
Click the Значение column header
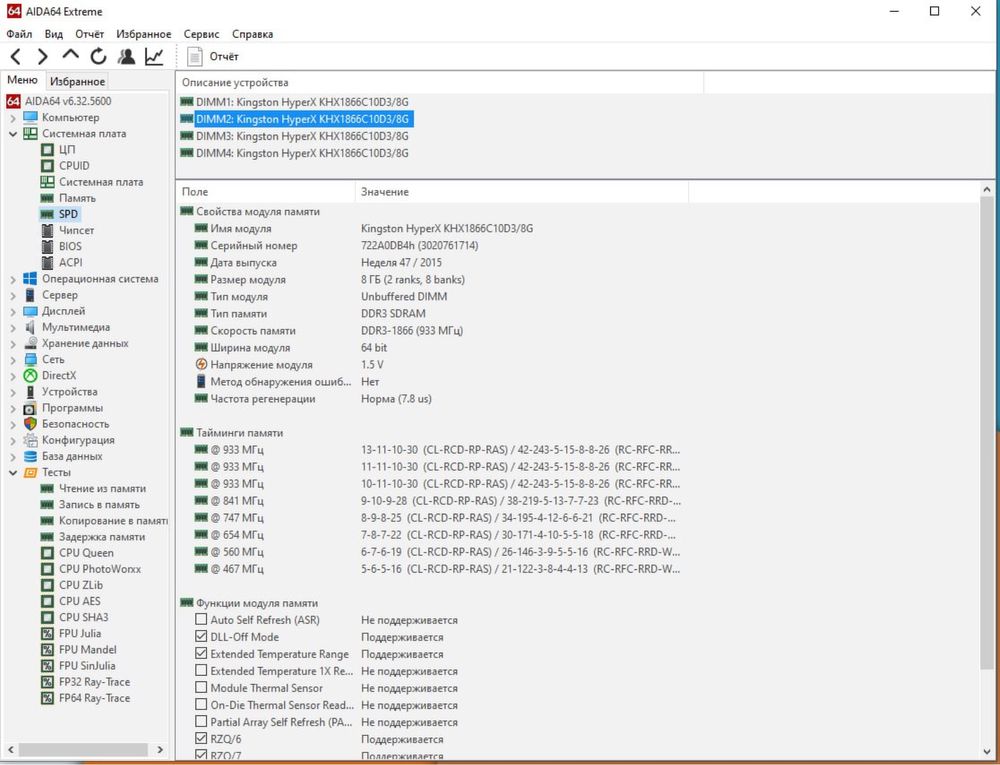[x=522, y=191]
